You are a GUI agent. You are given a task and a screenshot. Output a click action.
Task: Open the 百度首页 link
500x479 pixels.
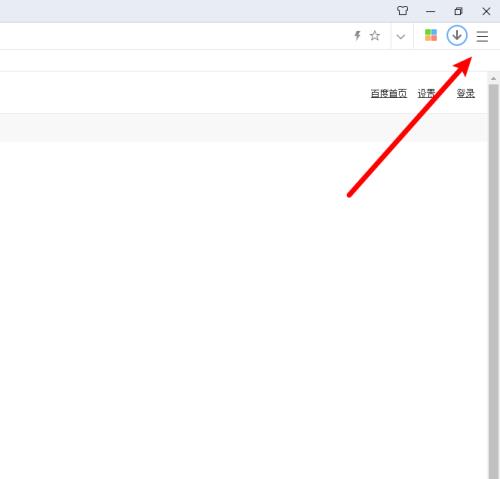[x=389, y=93]
